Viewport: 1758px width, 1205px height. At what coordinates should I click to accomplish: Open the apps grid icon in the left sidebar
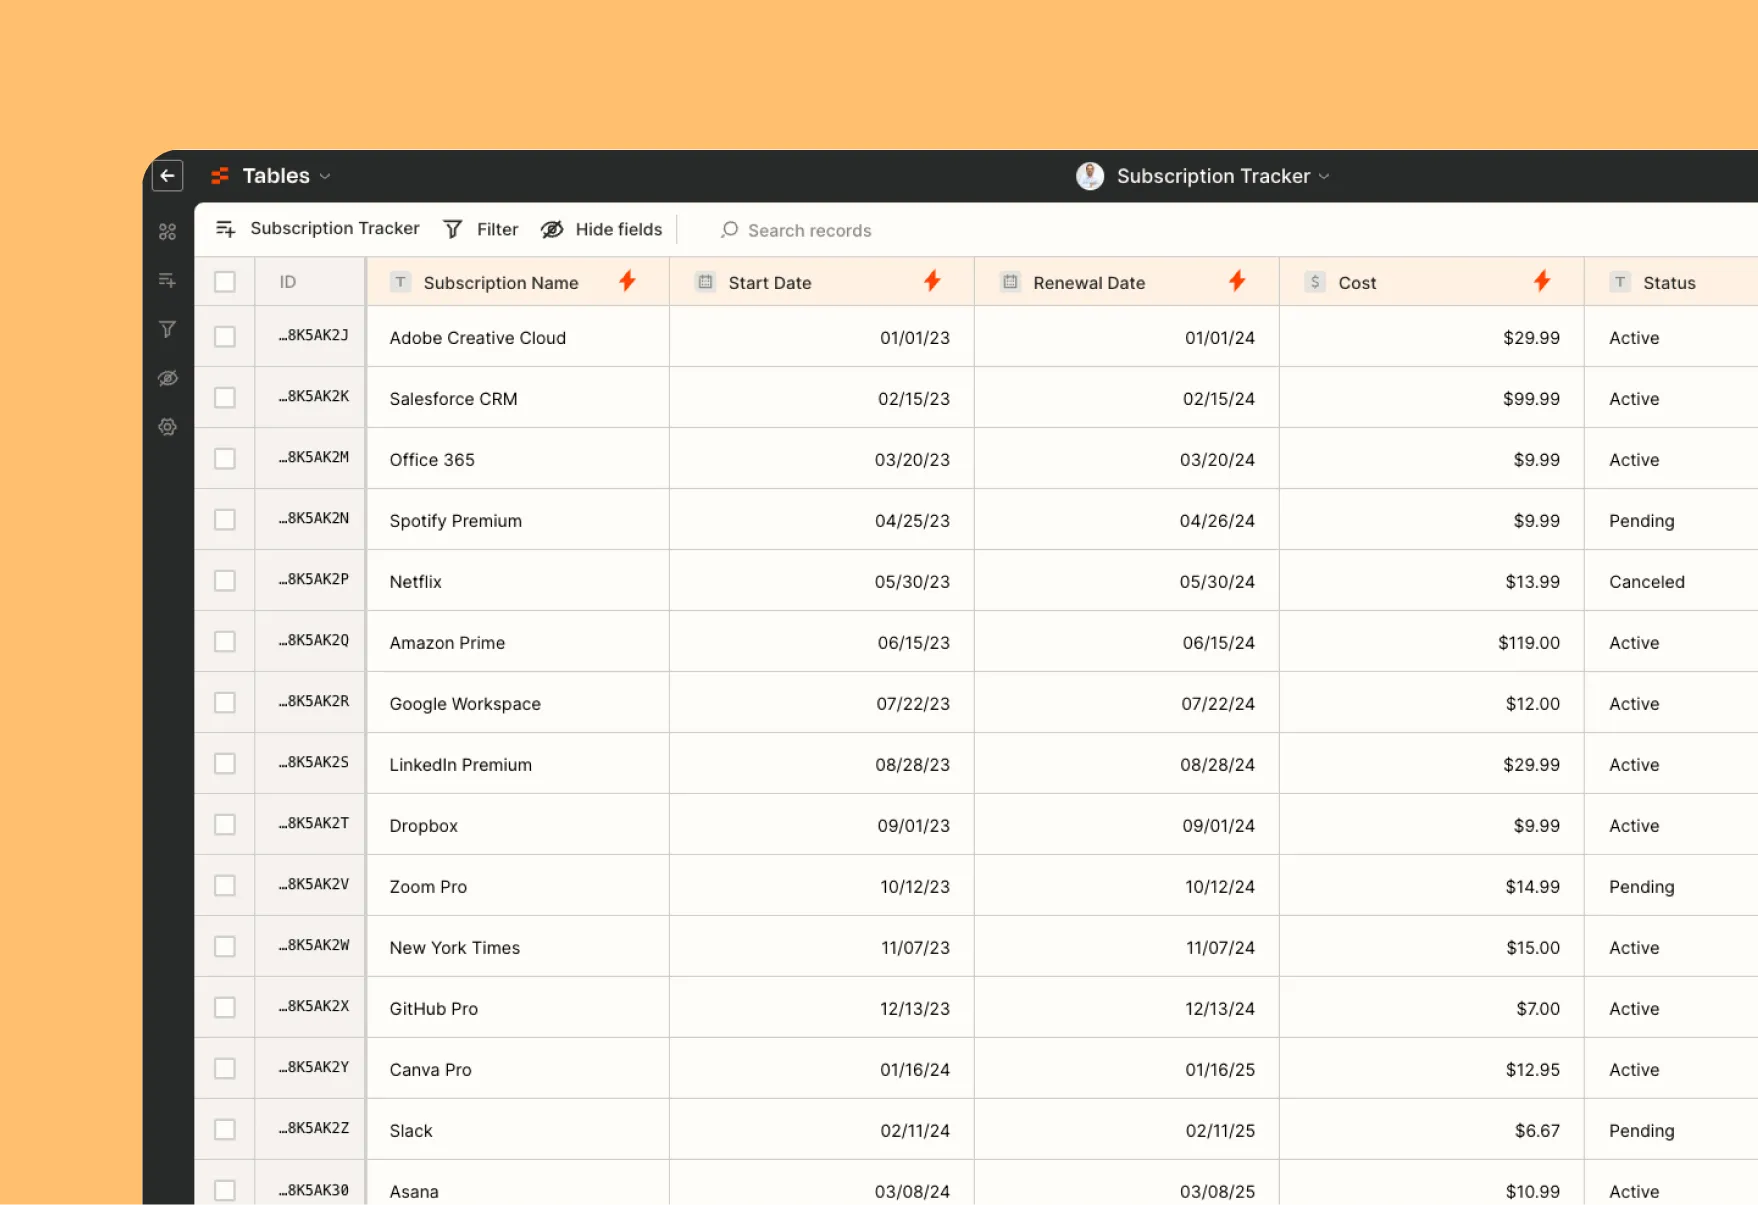167,231
